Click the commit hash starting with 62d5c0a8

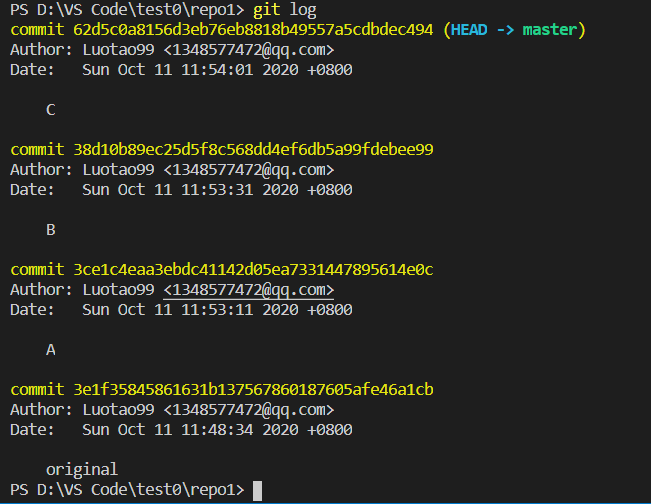(253, 30)
